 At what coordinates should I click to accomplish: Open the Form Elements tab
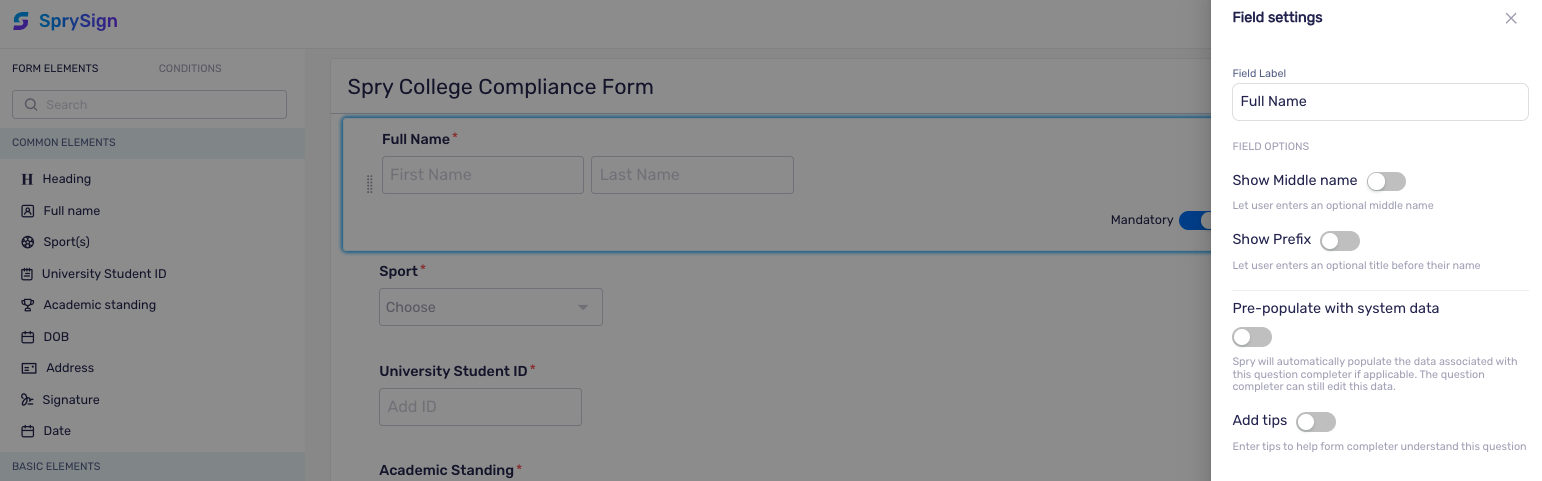55,69
